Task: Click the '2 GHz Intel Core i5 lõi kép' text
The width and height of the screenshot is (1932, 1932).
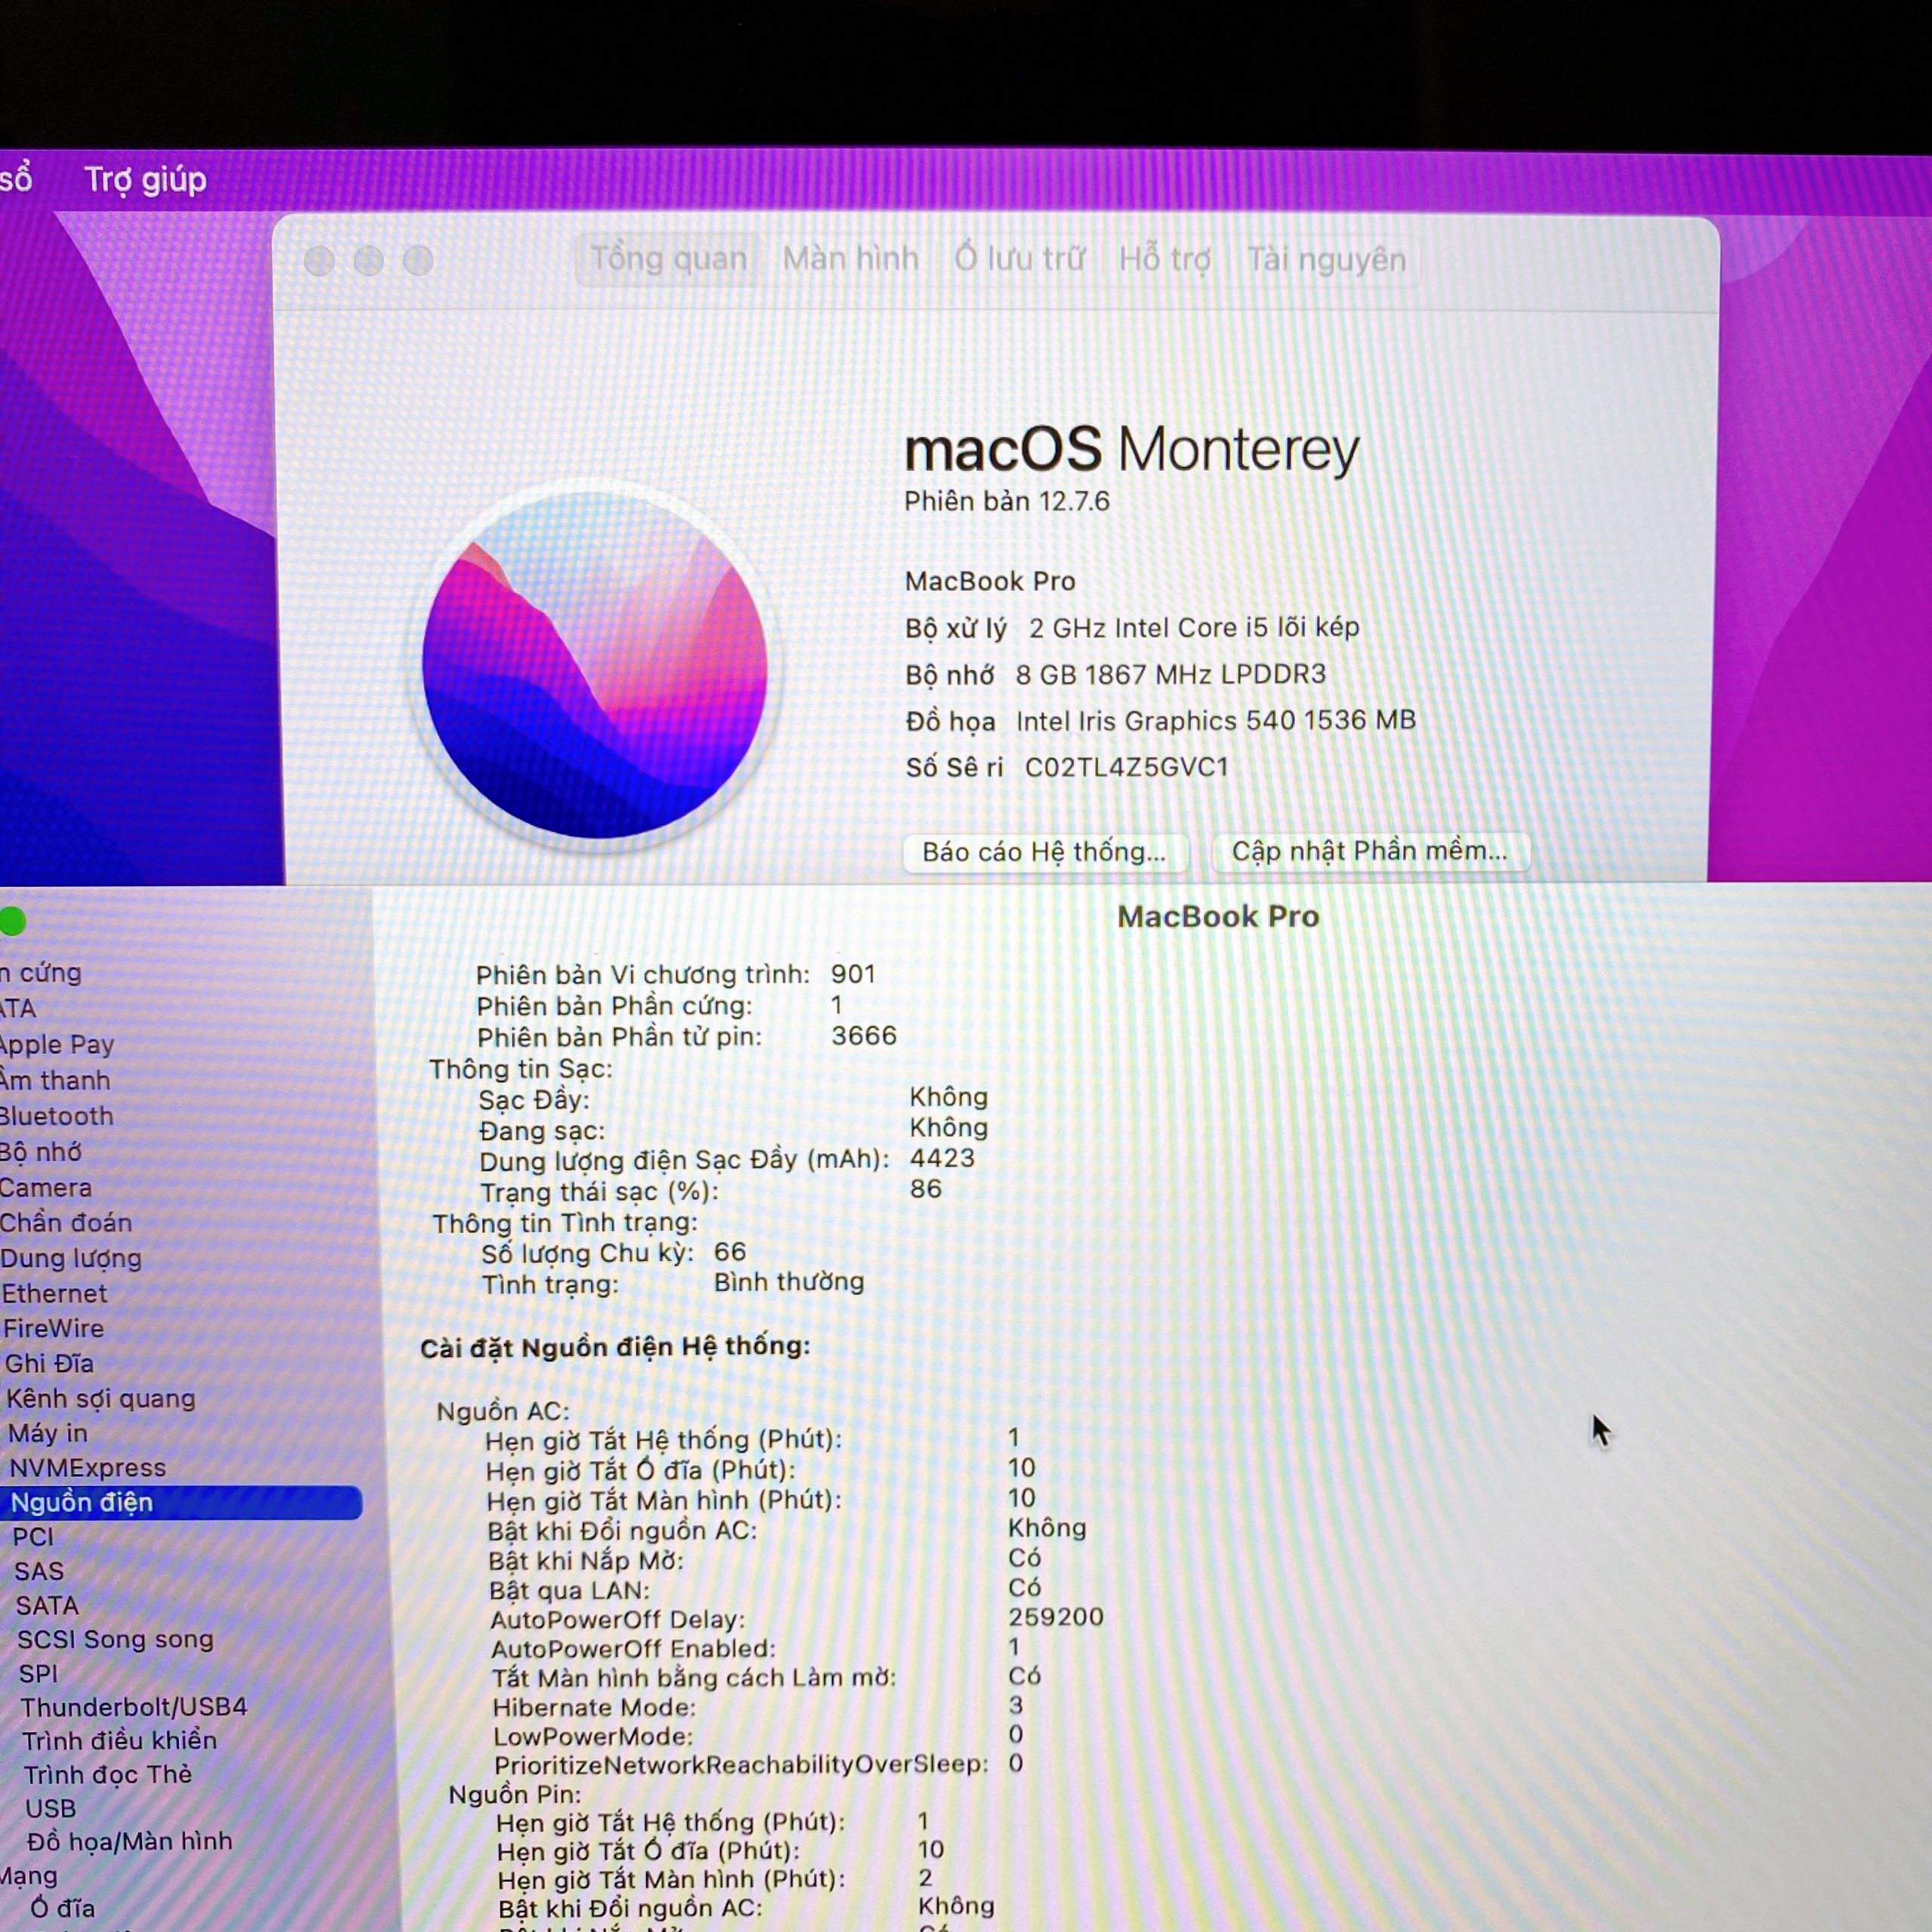Action: tap(1194, 627)
